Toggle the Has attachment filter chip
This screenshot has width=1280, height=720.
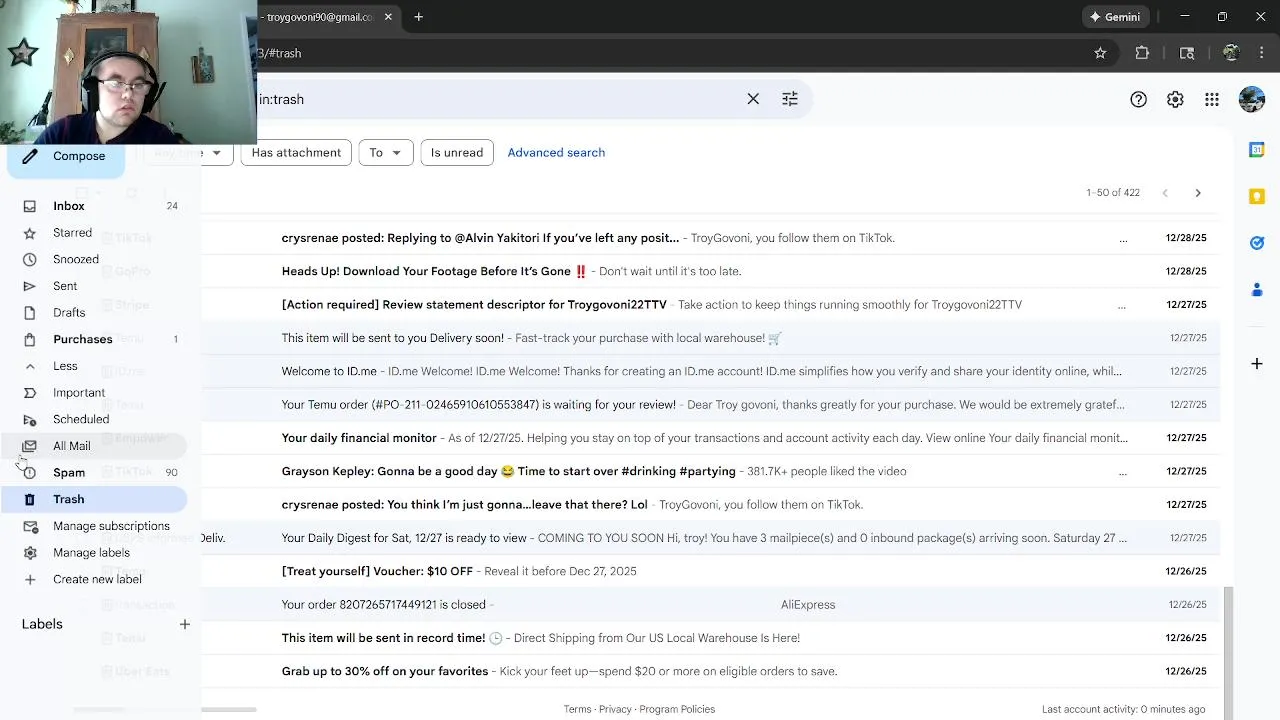pos(296,153)
